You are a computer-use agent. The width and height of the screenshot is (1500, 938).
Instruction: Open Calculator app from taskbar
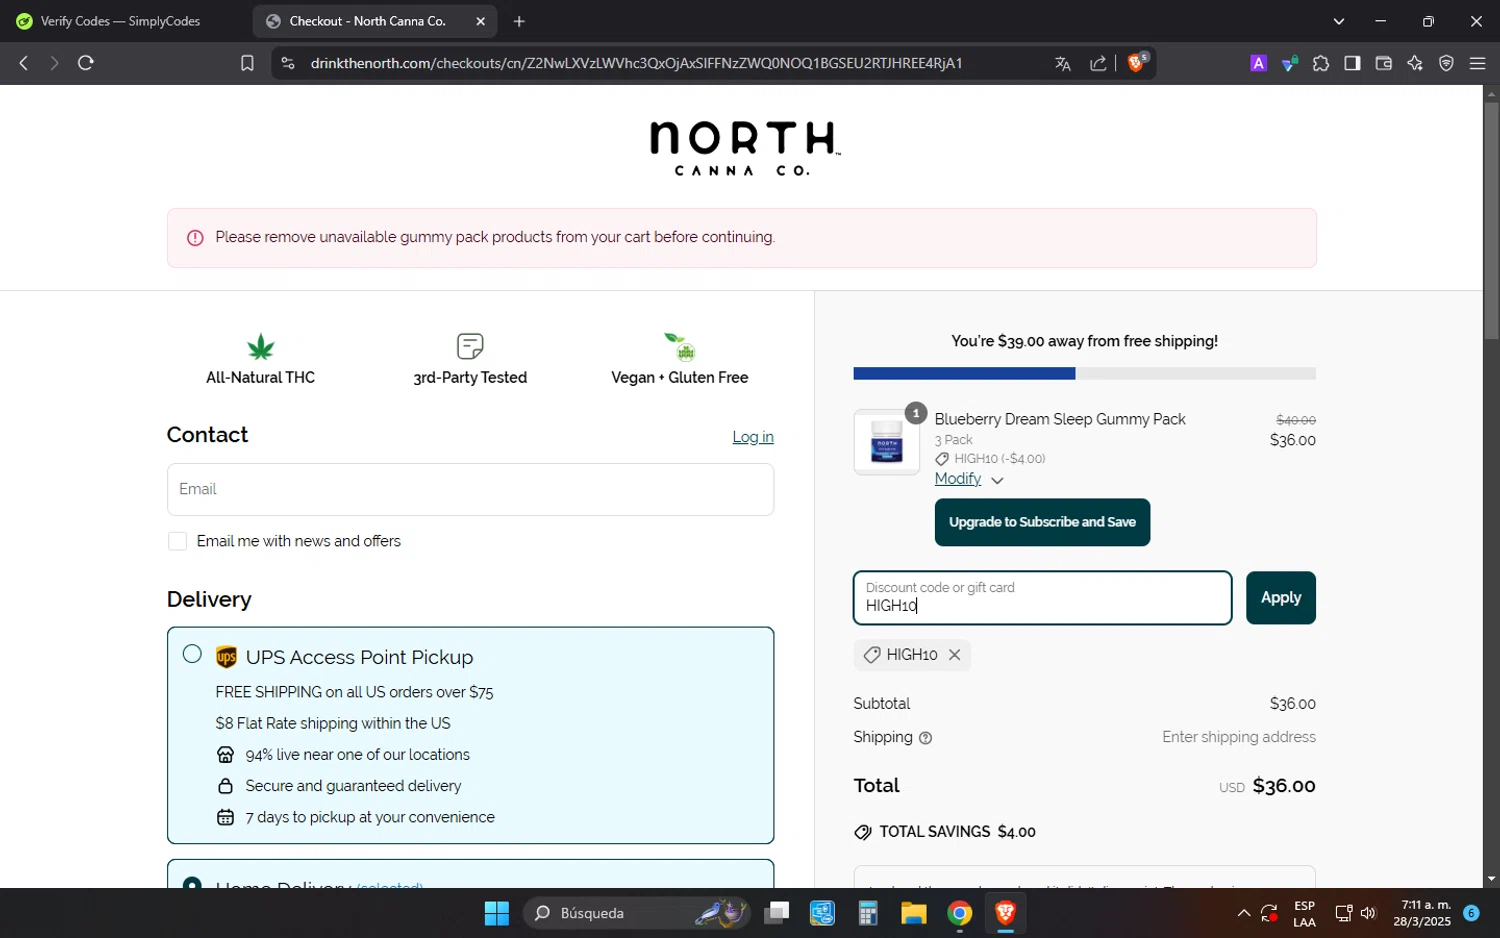(x=867, y=913)
